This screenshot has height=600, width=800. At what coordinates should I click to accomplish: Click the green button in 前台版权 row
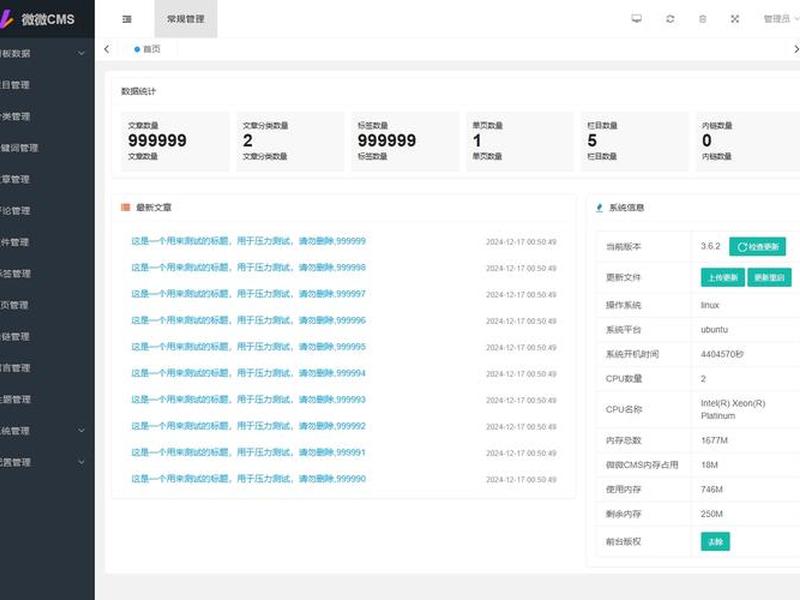click(715, 541)
